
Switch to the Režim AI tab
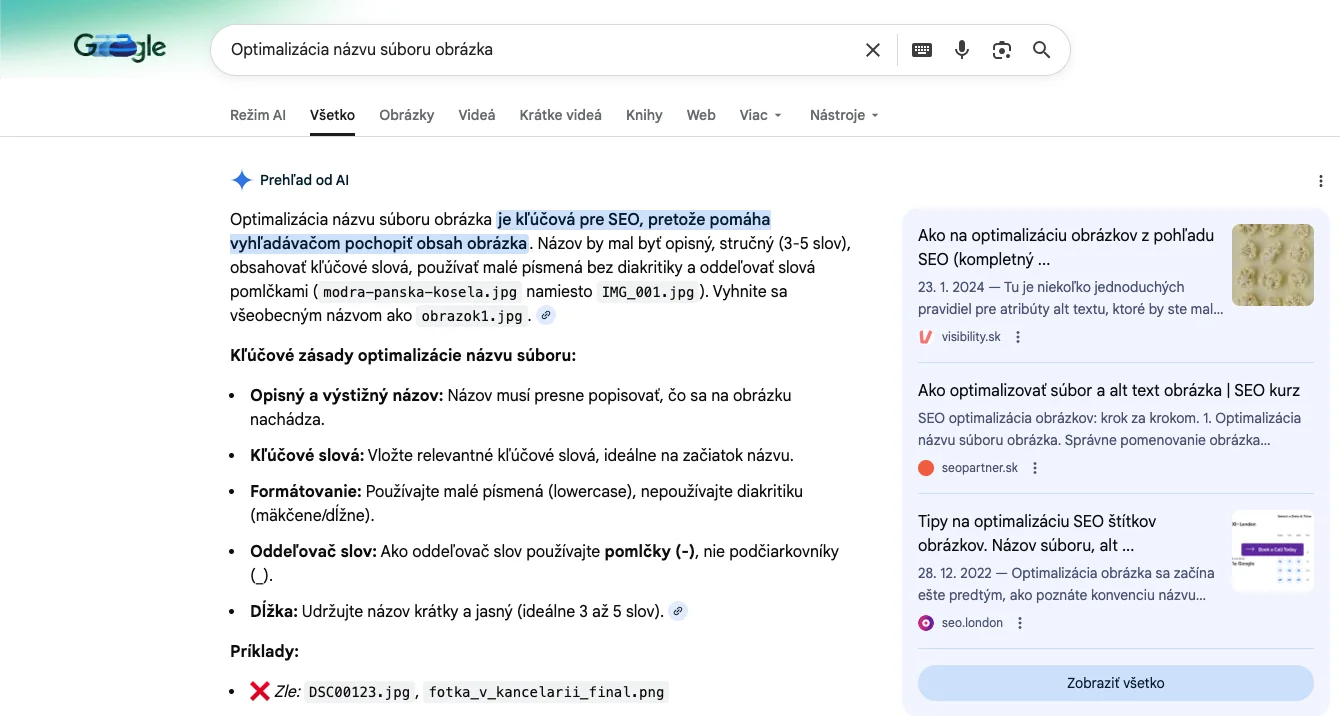[x=257, y=115]
